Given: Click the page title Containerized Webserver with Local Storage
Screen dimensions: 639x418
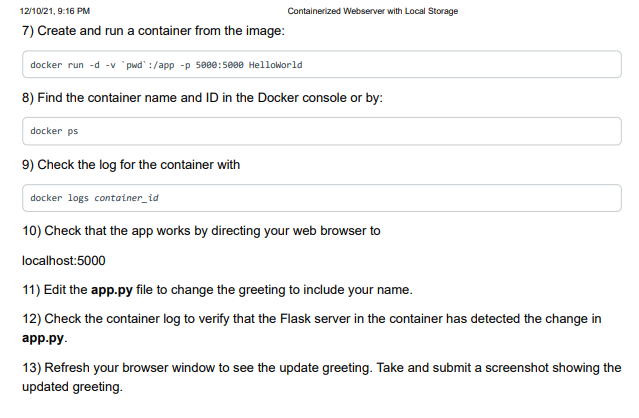Looking at the screenshot, I should coord(372,11).
